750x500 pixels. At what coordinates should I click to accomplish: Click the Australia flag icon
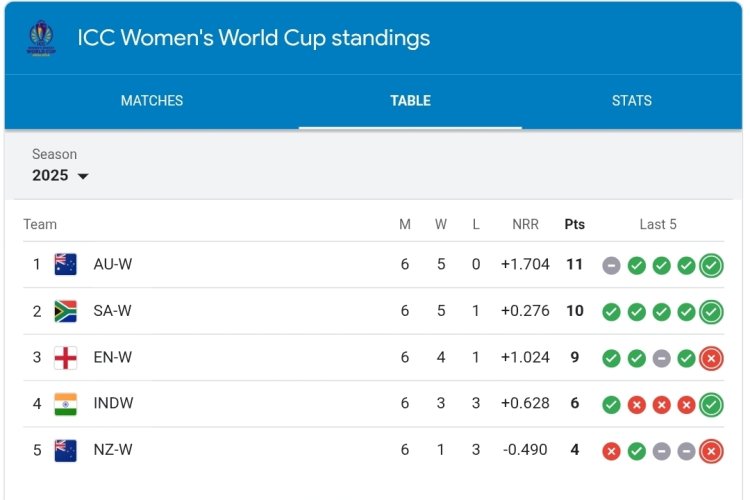tap(66, 265)
